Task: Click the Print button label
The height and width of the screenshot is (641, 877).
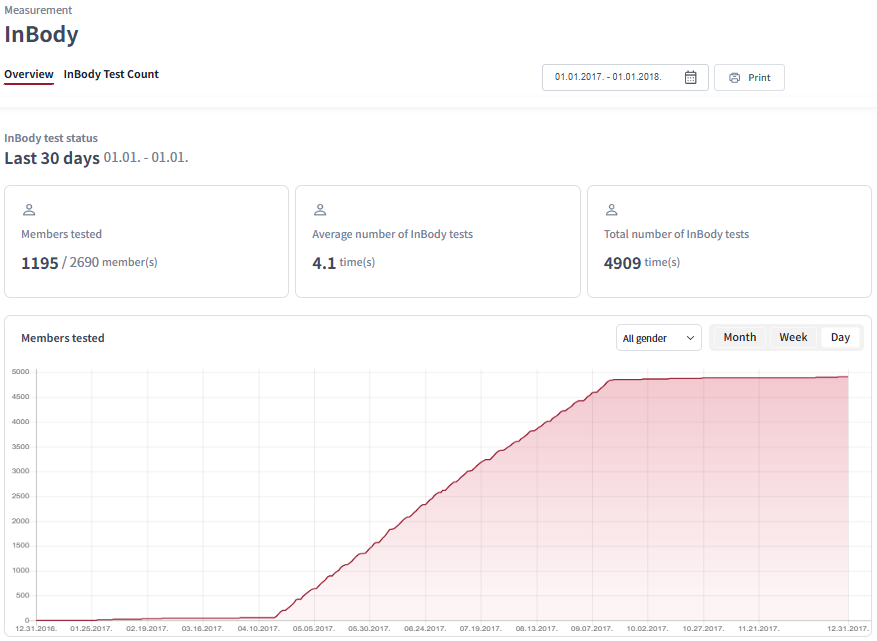Action: (759, 78)
